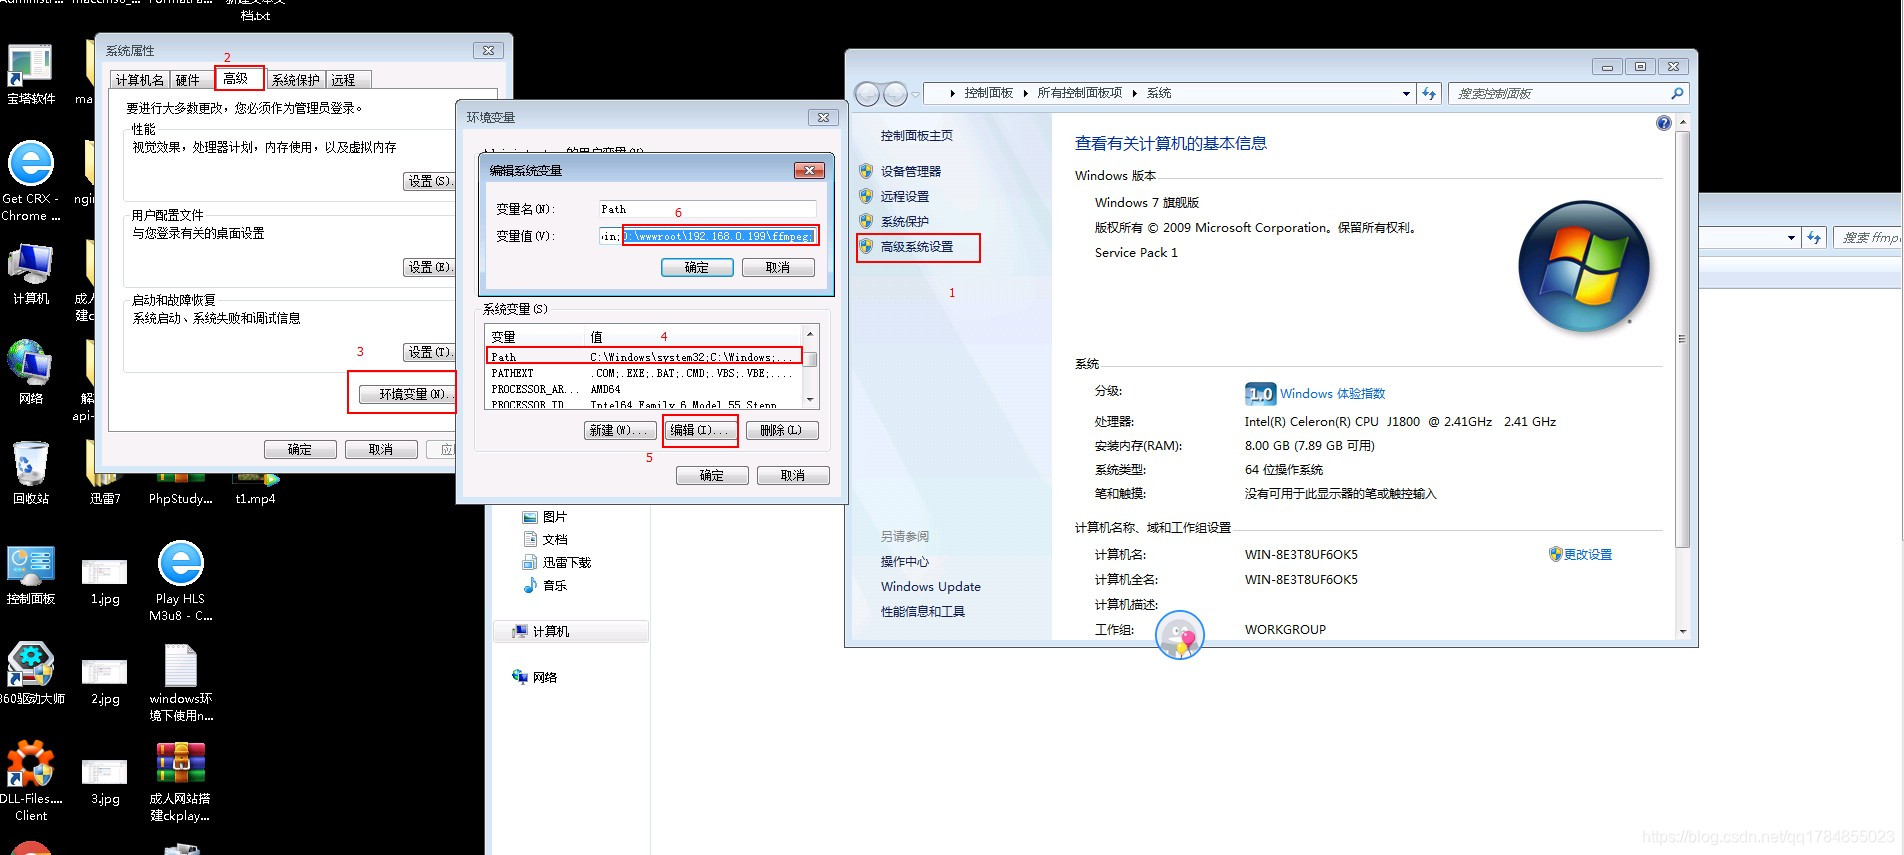Open t1.mp4 video file
The image size is (1904, 855).
pos(255,488)
